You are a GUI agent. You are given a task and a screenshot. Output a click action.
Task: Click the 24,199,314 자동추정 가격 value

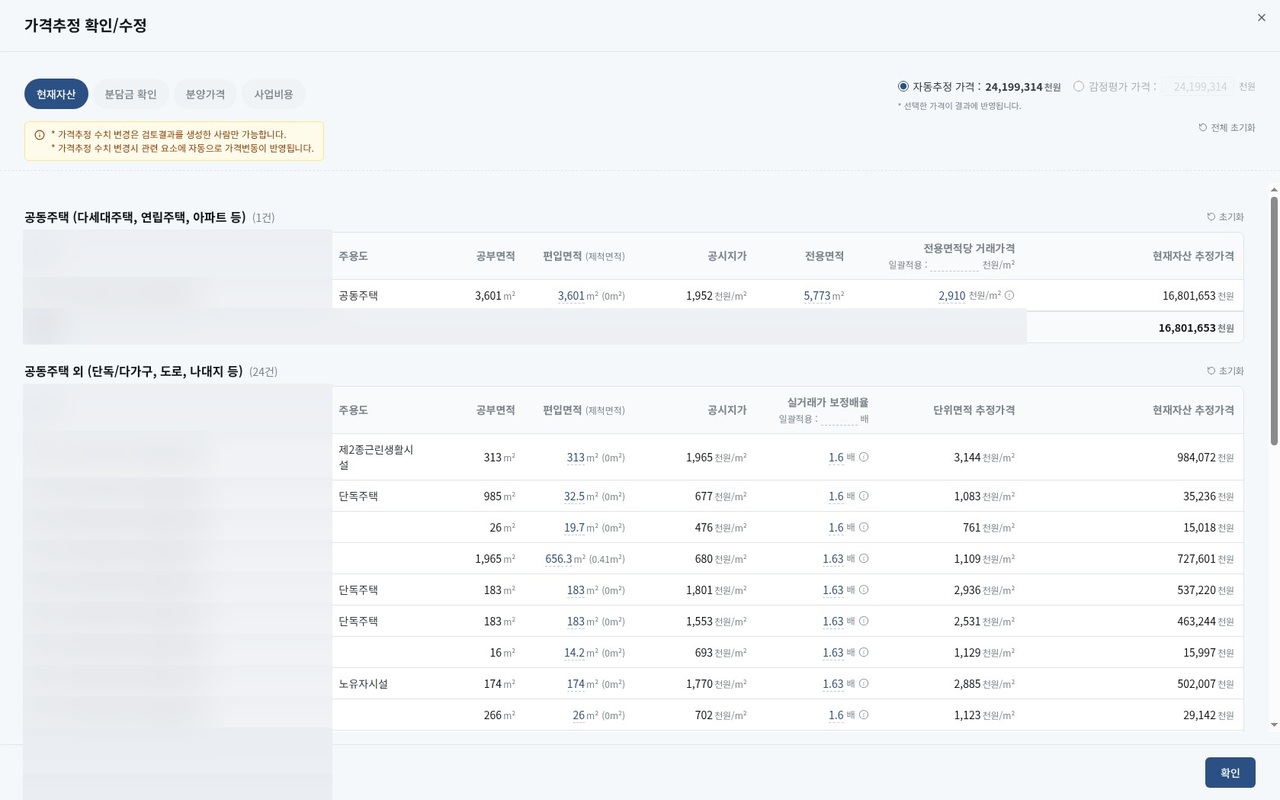click(x=1014, y=87)
